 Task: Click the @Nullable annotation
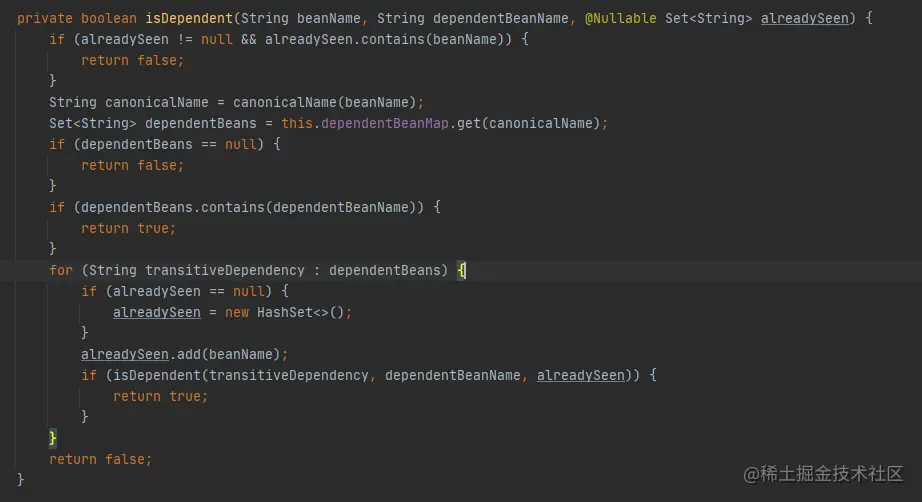pos(620,18)
